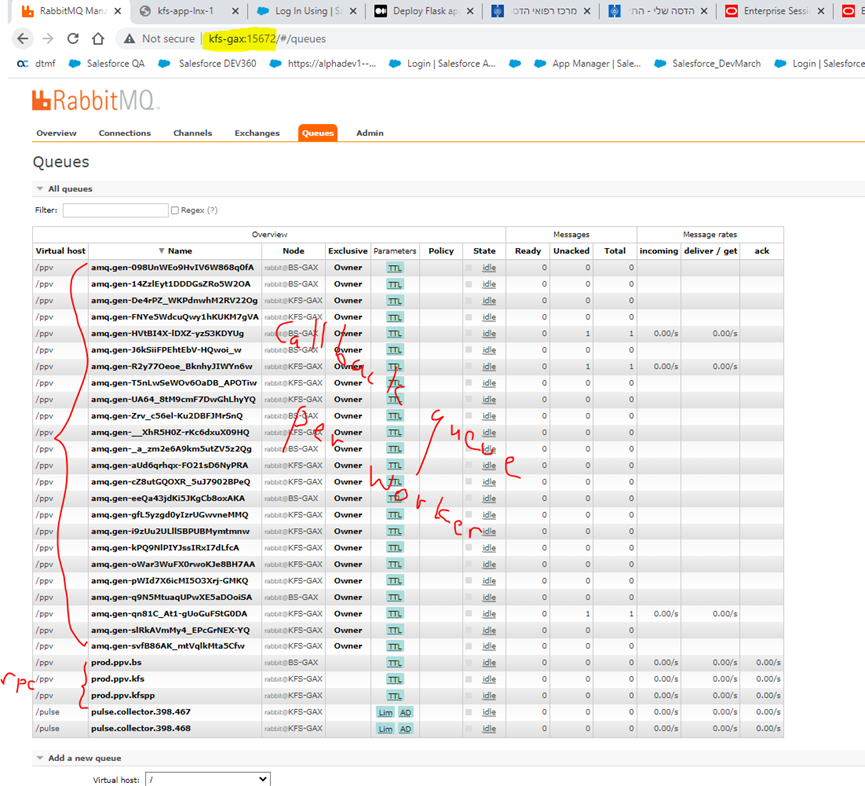Open queue pulse.collector.398.467
The width and height of the screenshot is (865, 786).
point(141,712)
